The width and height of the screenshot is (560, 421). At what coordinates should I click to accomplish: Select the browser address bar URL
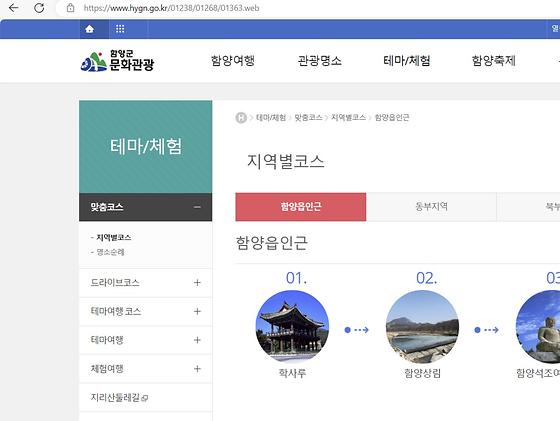point(171,8)
